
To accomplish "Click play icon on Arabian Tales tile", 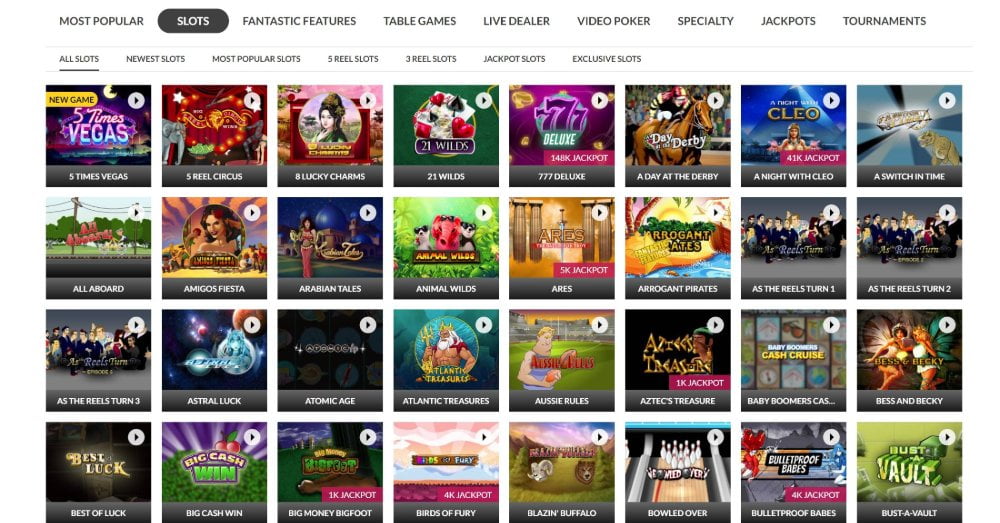I will (x=368, y=212).
